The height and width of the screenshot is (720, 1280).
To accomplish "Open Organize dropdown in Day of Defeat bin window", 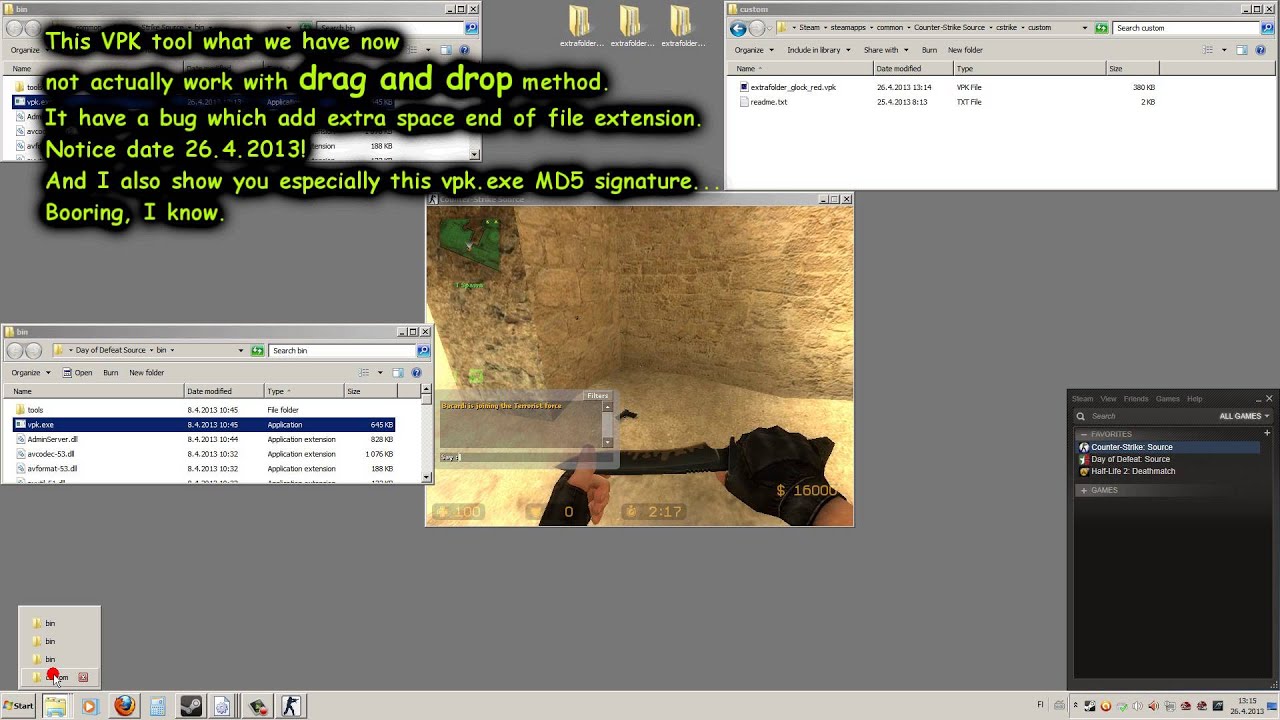I will (30, 372).
